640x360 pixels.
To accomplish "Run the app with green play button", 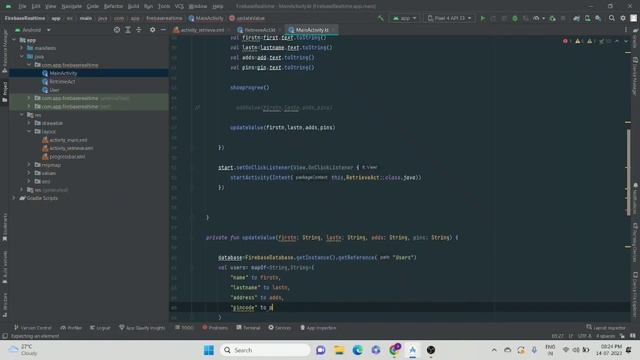I will click(x=483, y=18).
